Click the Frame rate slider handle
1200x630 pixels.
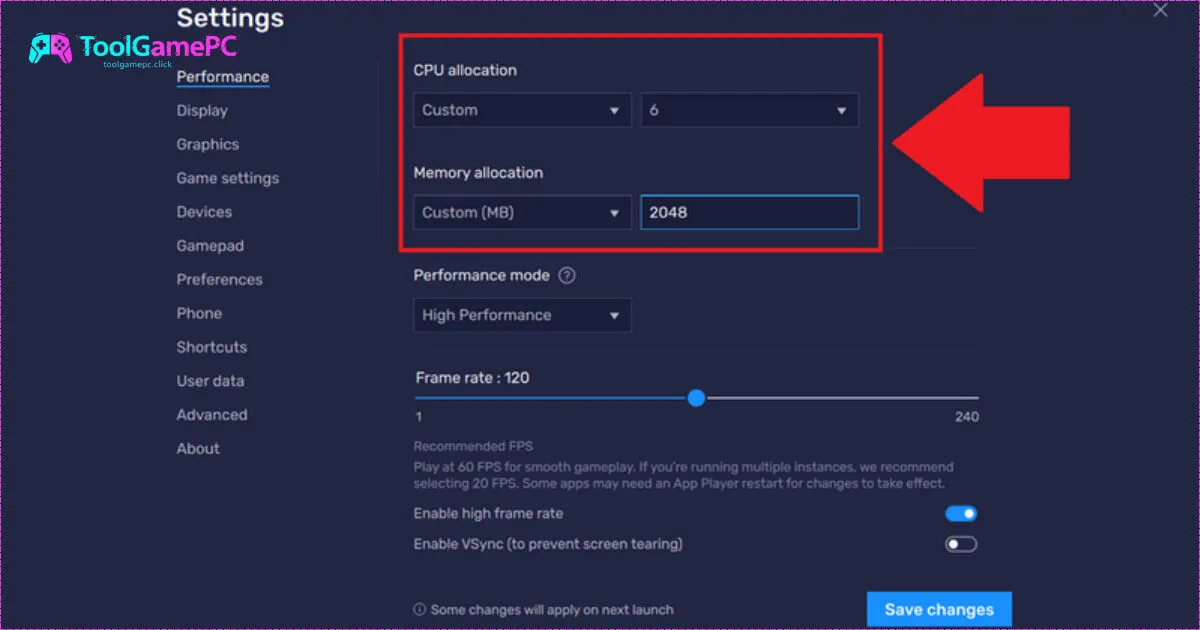tap(697, 398)
